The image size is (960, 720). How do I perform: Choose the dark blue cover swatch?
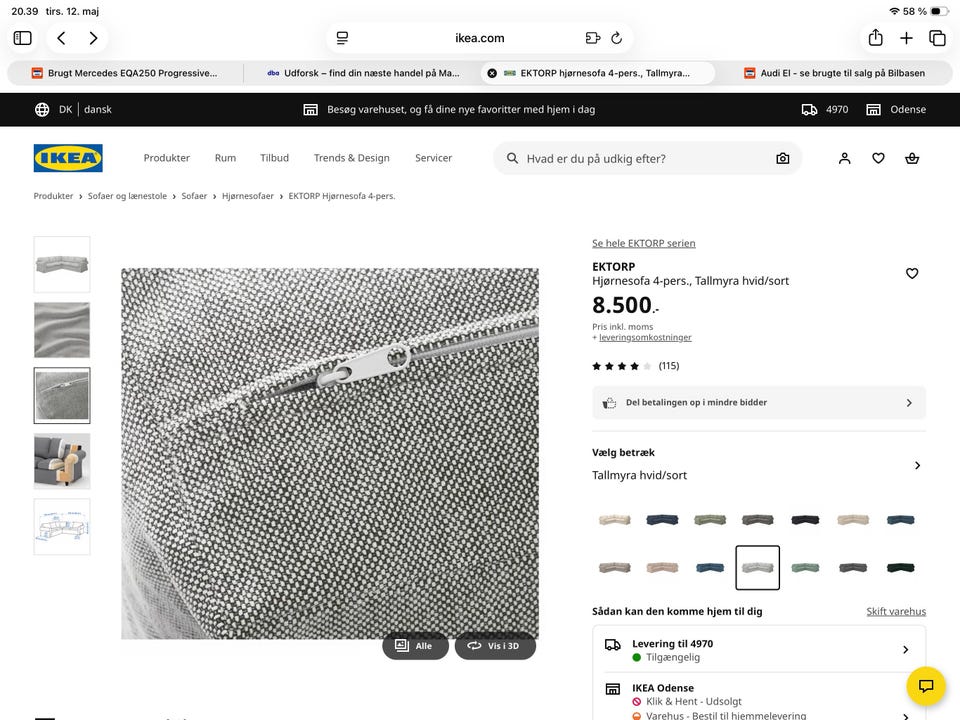click(662, 520)
